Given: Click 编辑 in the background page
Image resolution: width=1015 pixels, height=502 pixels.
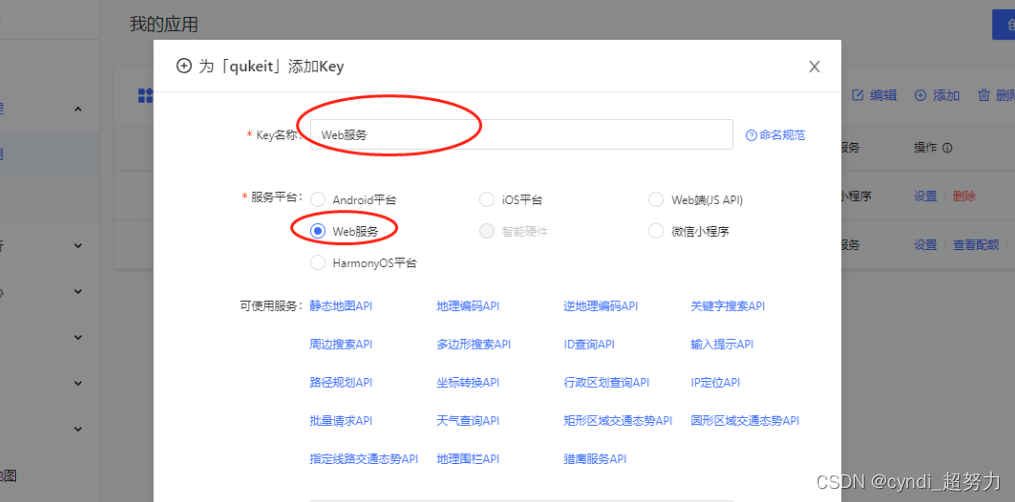Looking at the screenshot, I should click(x=883, y=95).
